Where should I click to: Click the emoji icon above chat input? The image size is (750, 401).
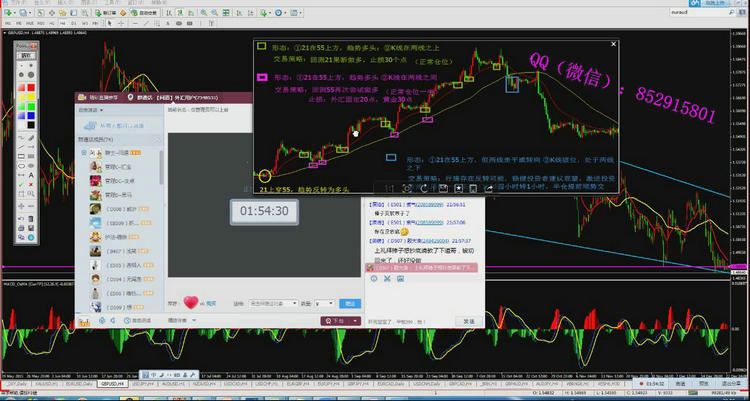(x=374, y=278)
